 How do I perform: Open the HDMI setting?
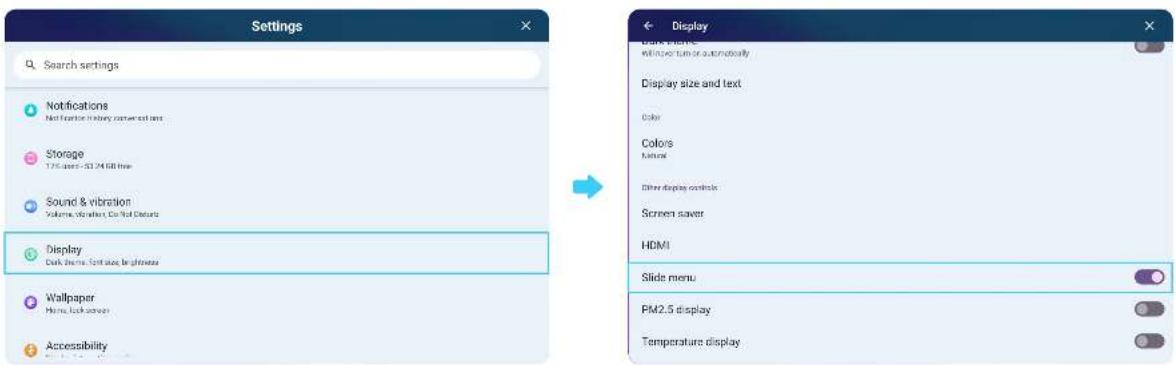(899, 245)
